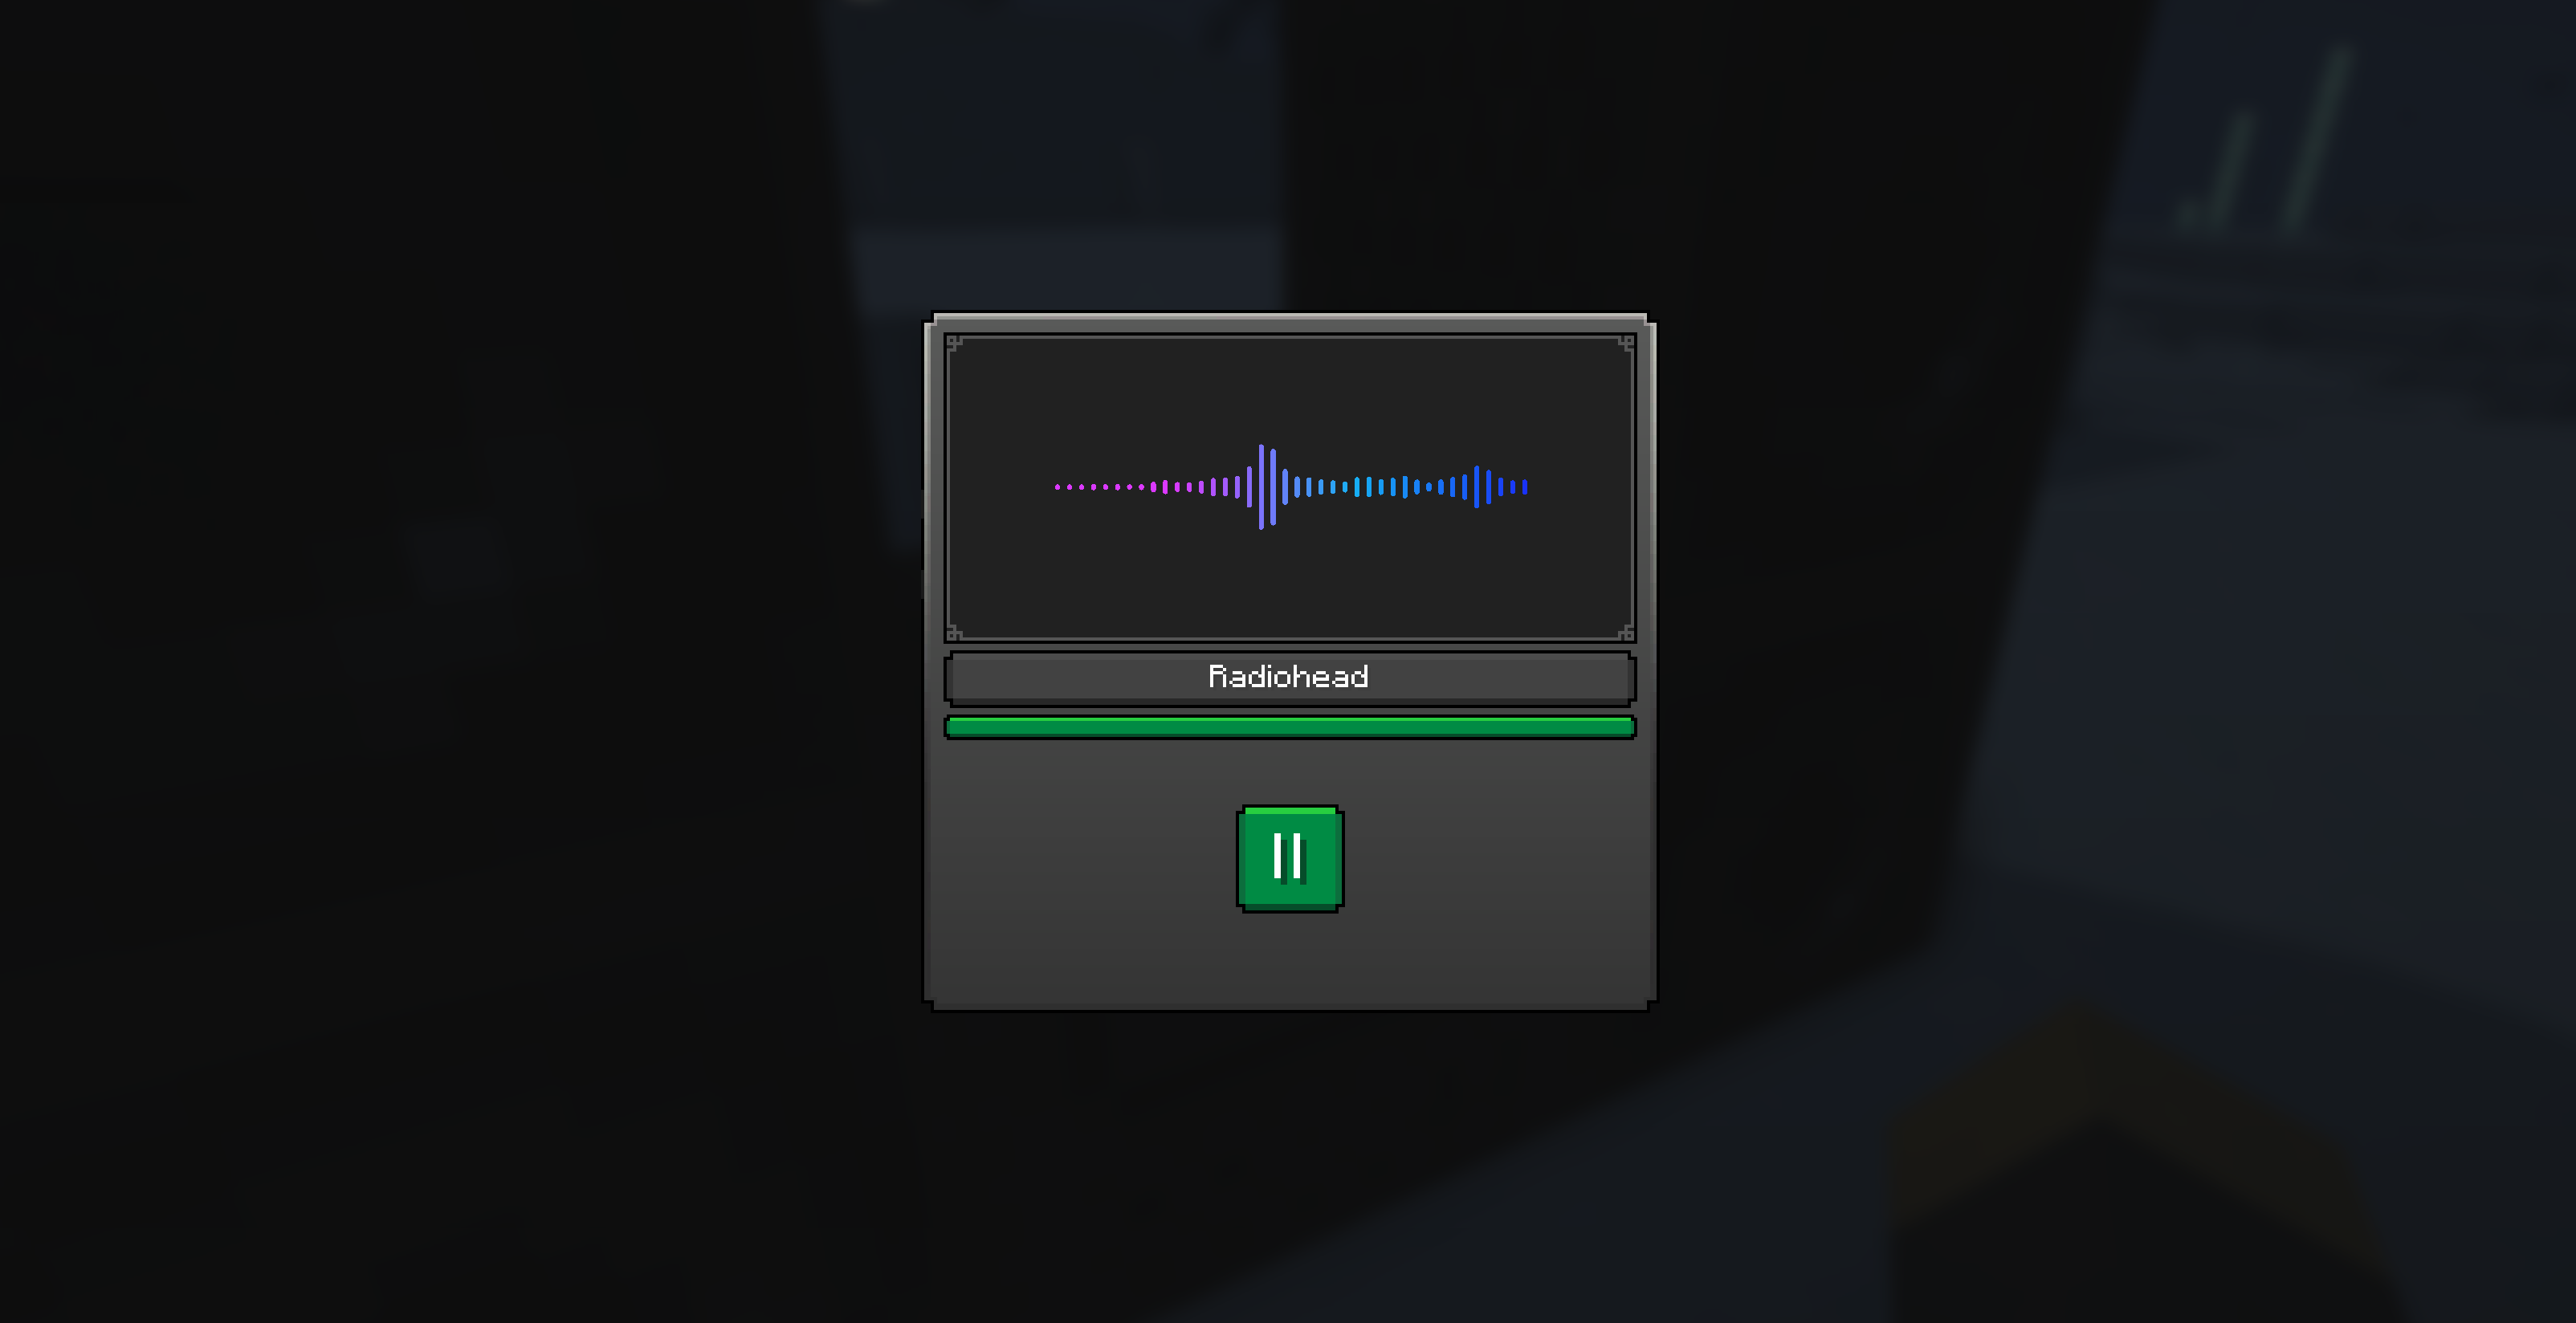Screen dimensions: 2576x1323
Task: Click the pause button icon
Action: (1287, 856)
